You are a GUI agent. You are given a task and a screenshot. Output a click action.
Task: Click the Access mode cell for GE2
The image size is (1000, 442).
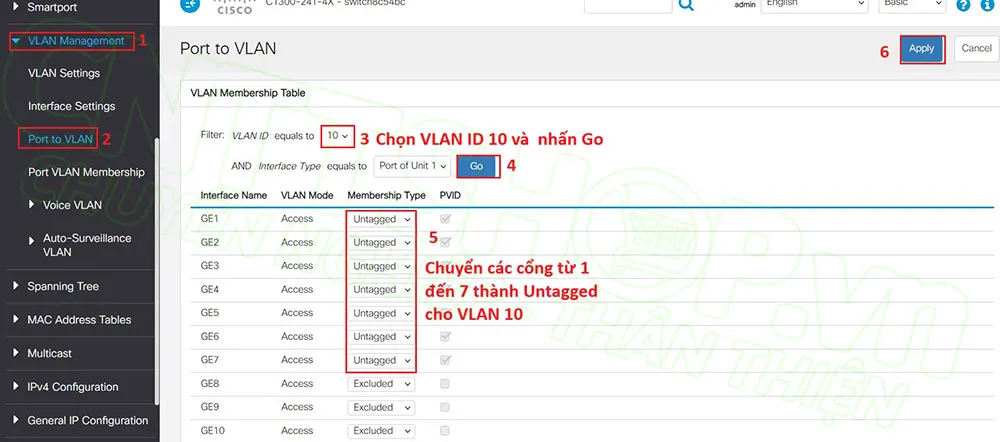pyautogui.click(x=297, y=242)
